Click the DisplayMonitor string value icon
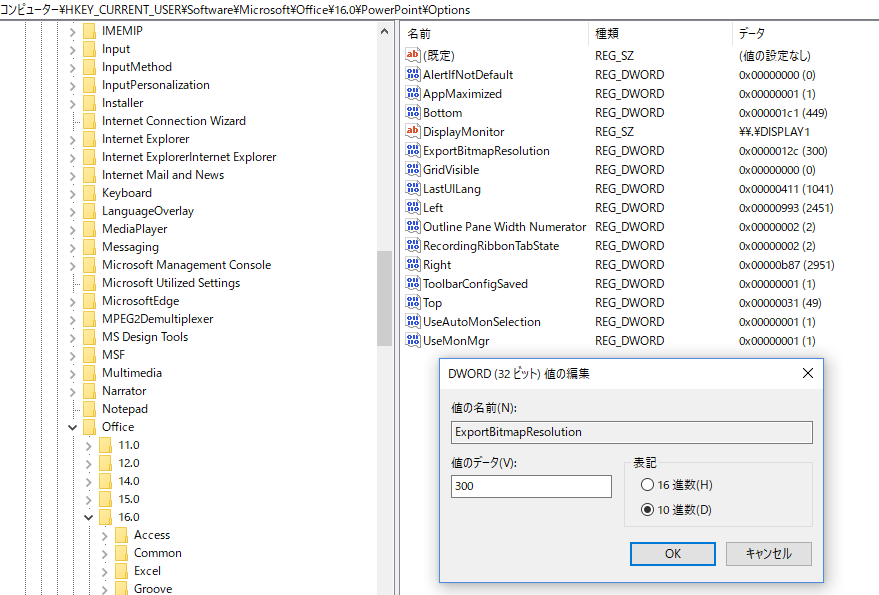 click(413, 131)
